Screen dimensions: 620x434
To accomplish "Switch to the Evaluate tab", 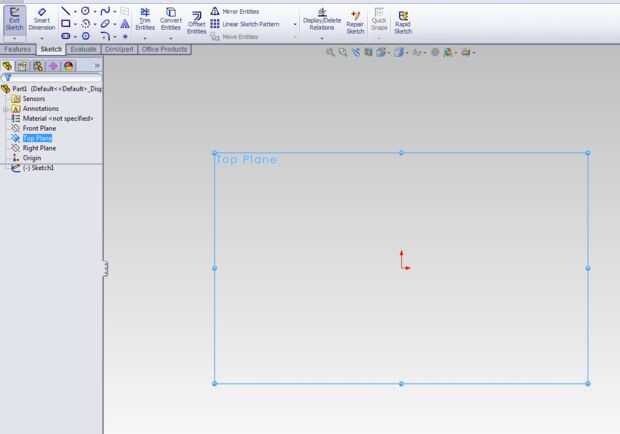I will (83, 49).
